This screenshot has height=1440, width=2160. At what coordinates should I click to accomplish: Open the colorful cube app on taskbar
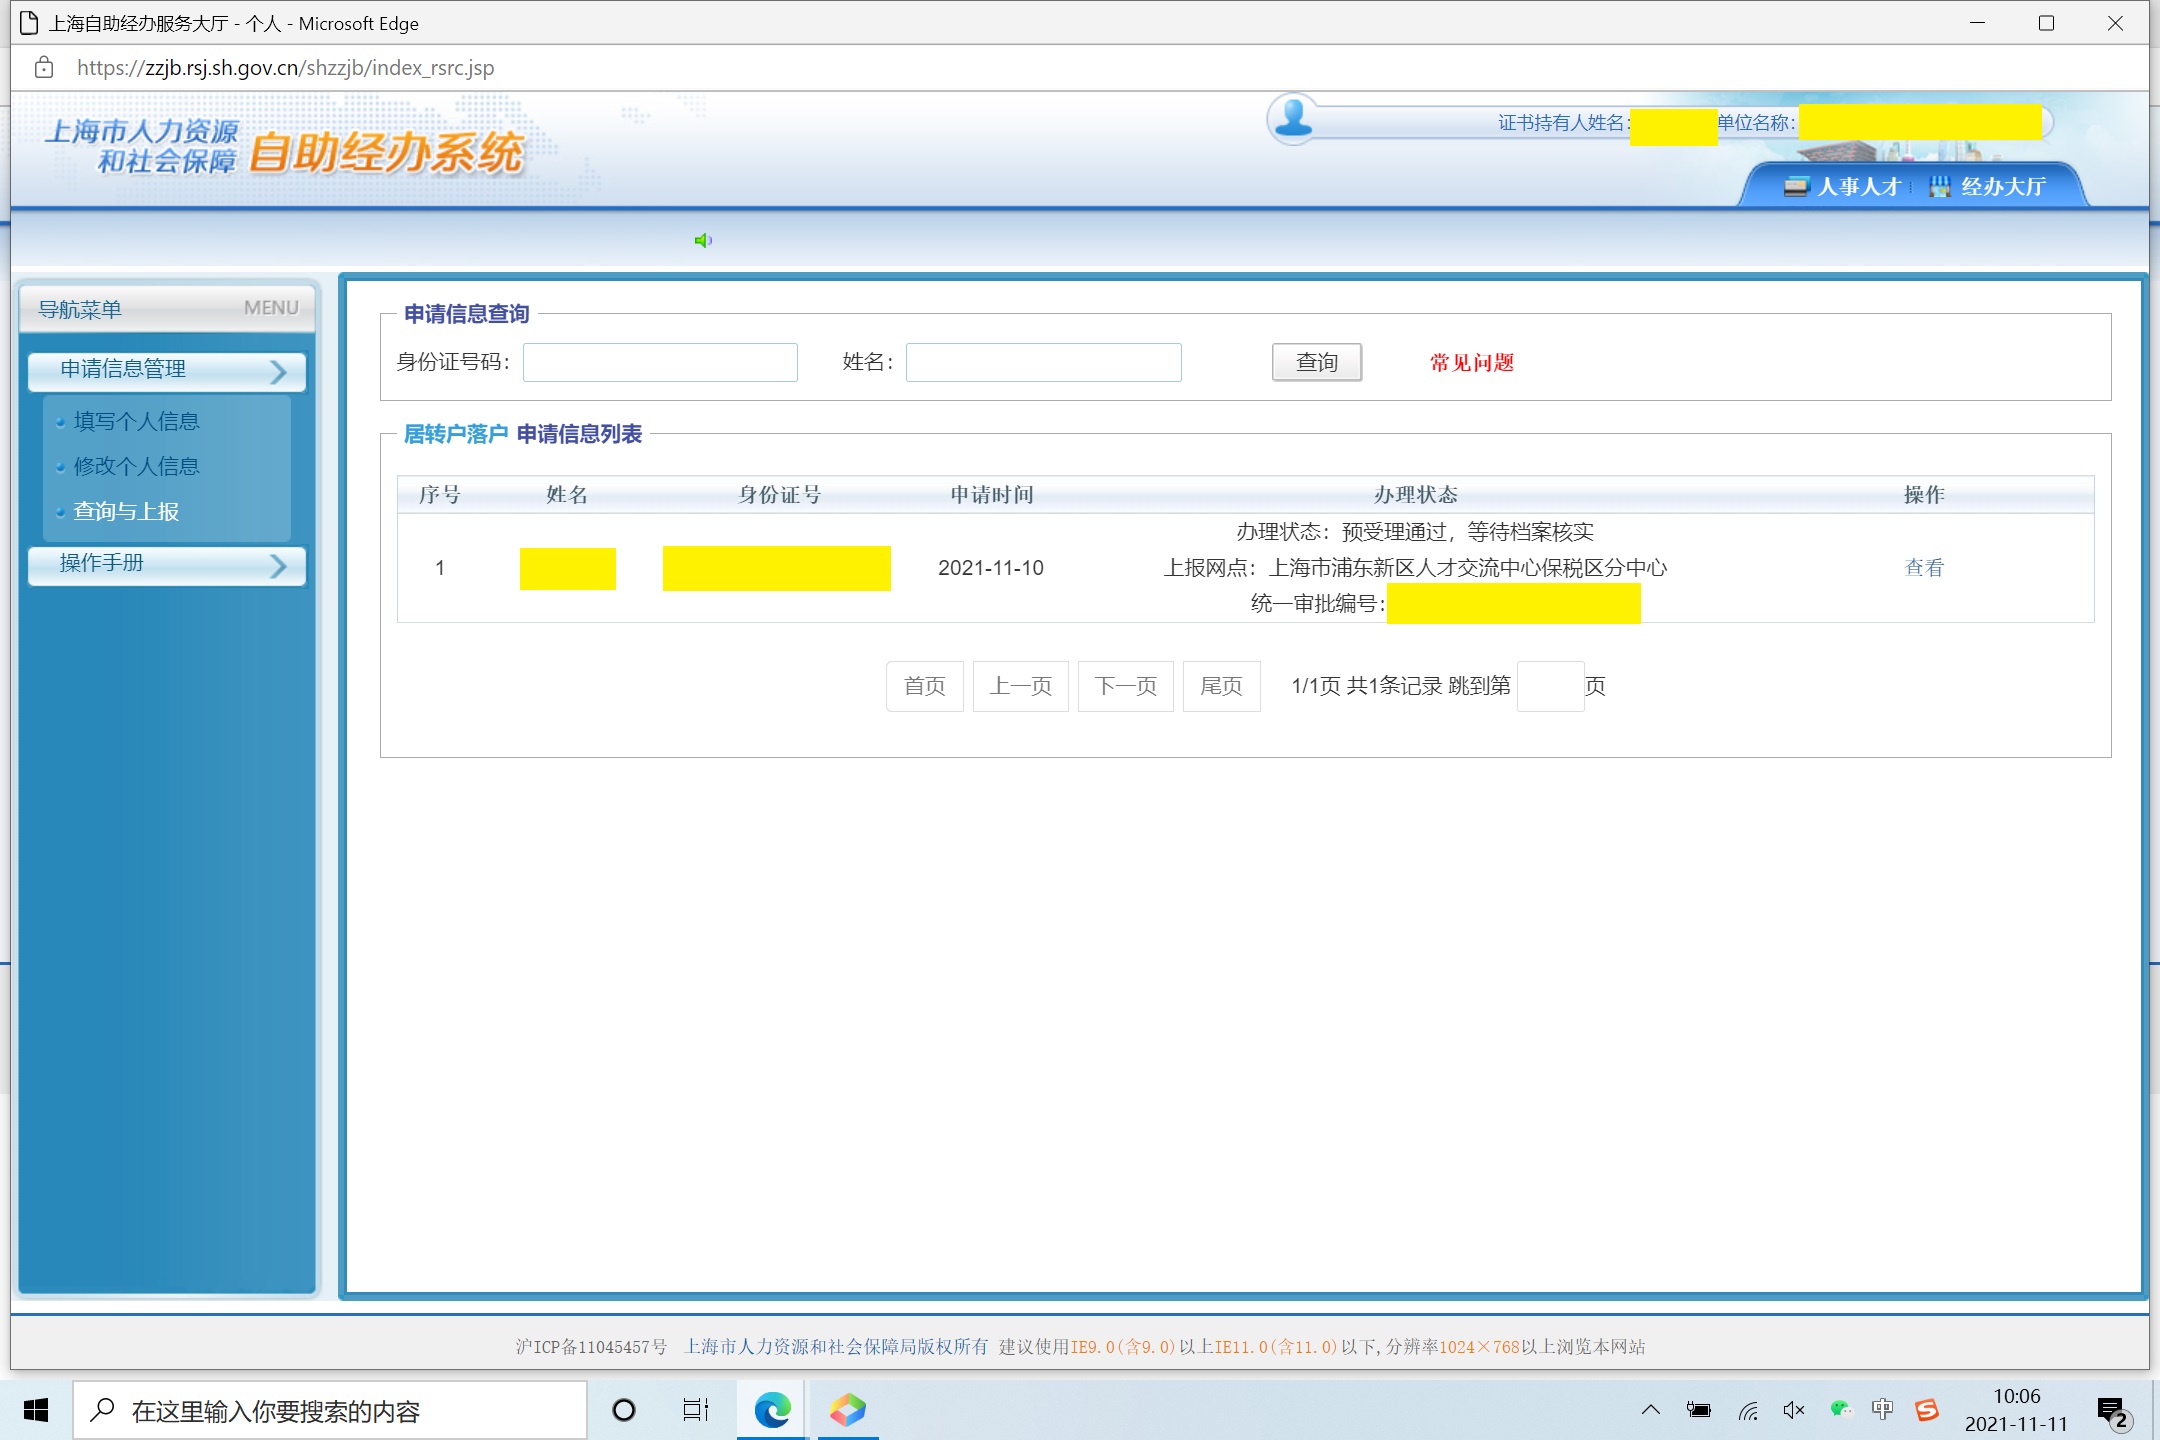847,1410
